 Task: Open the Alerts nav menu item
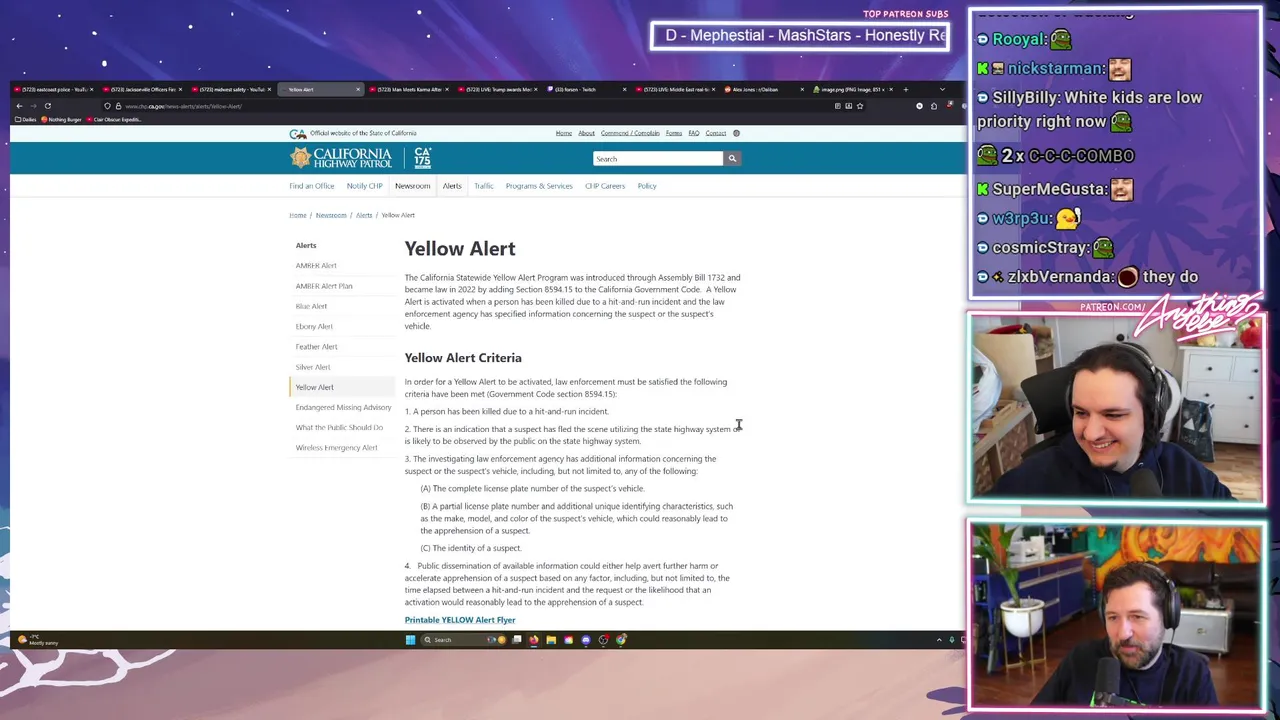452,186
